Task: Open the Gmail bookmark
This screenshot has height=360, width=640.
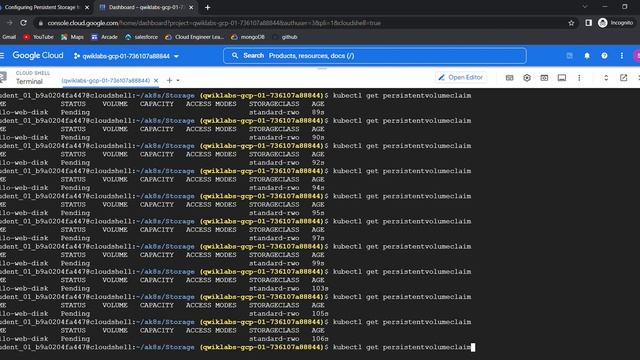Action: coord(8,37)
